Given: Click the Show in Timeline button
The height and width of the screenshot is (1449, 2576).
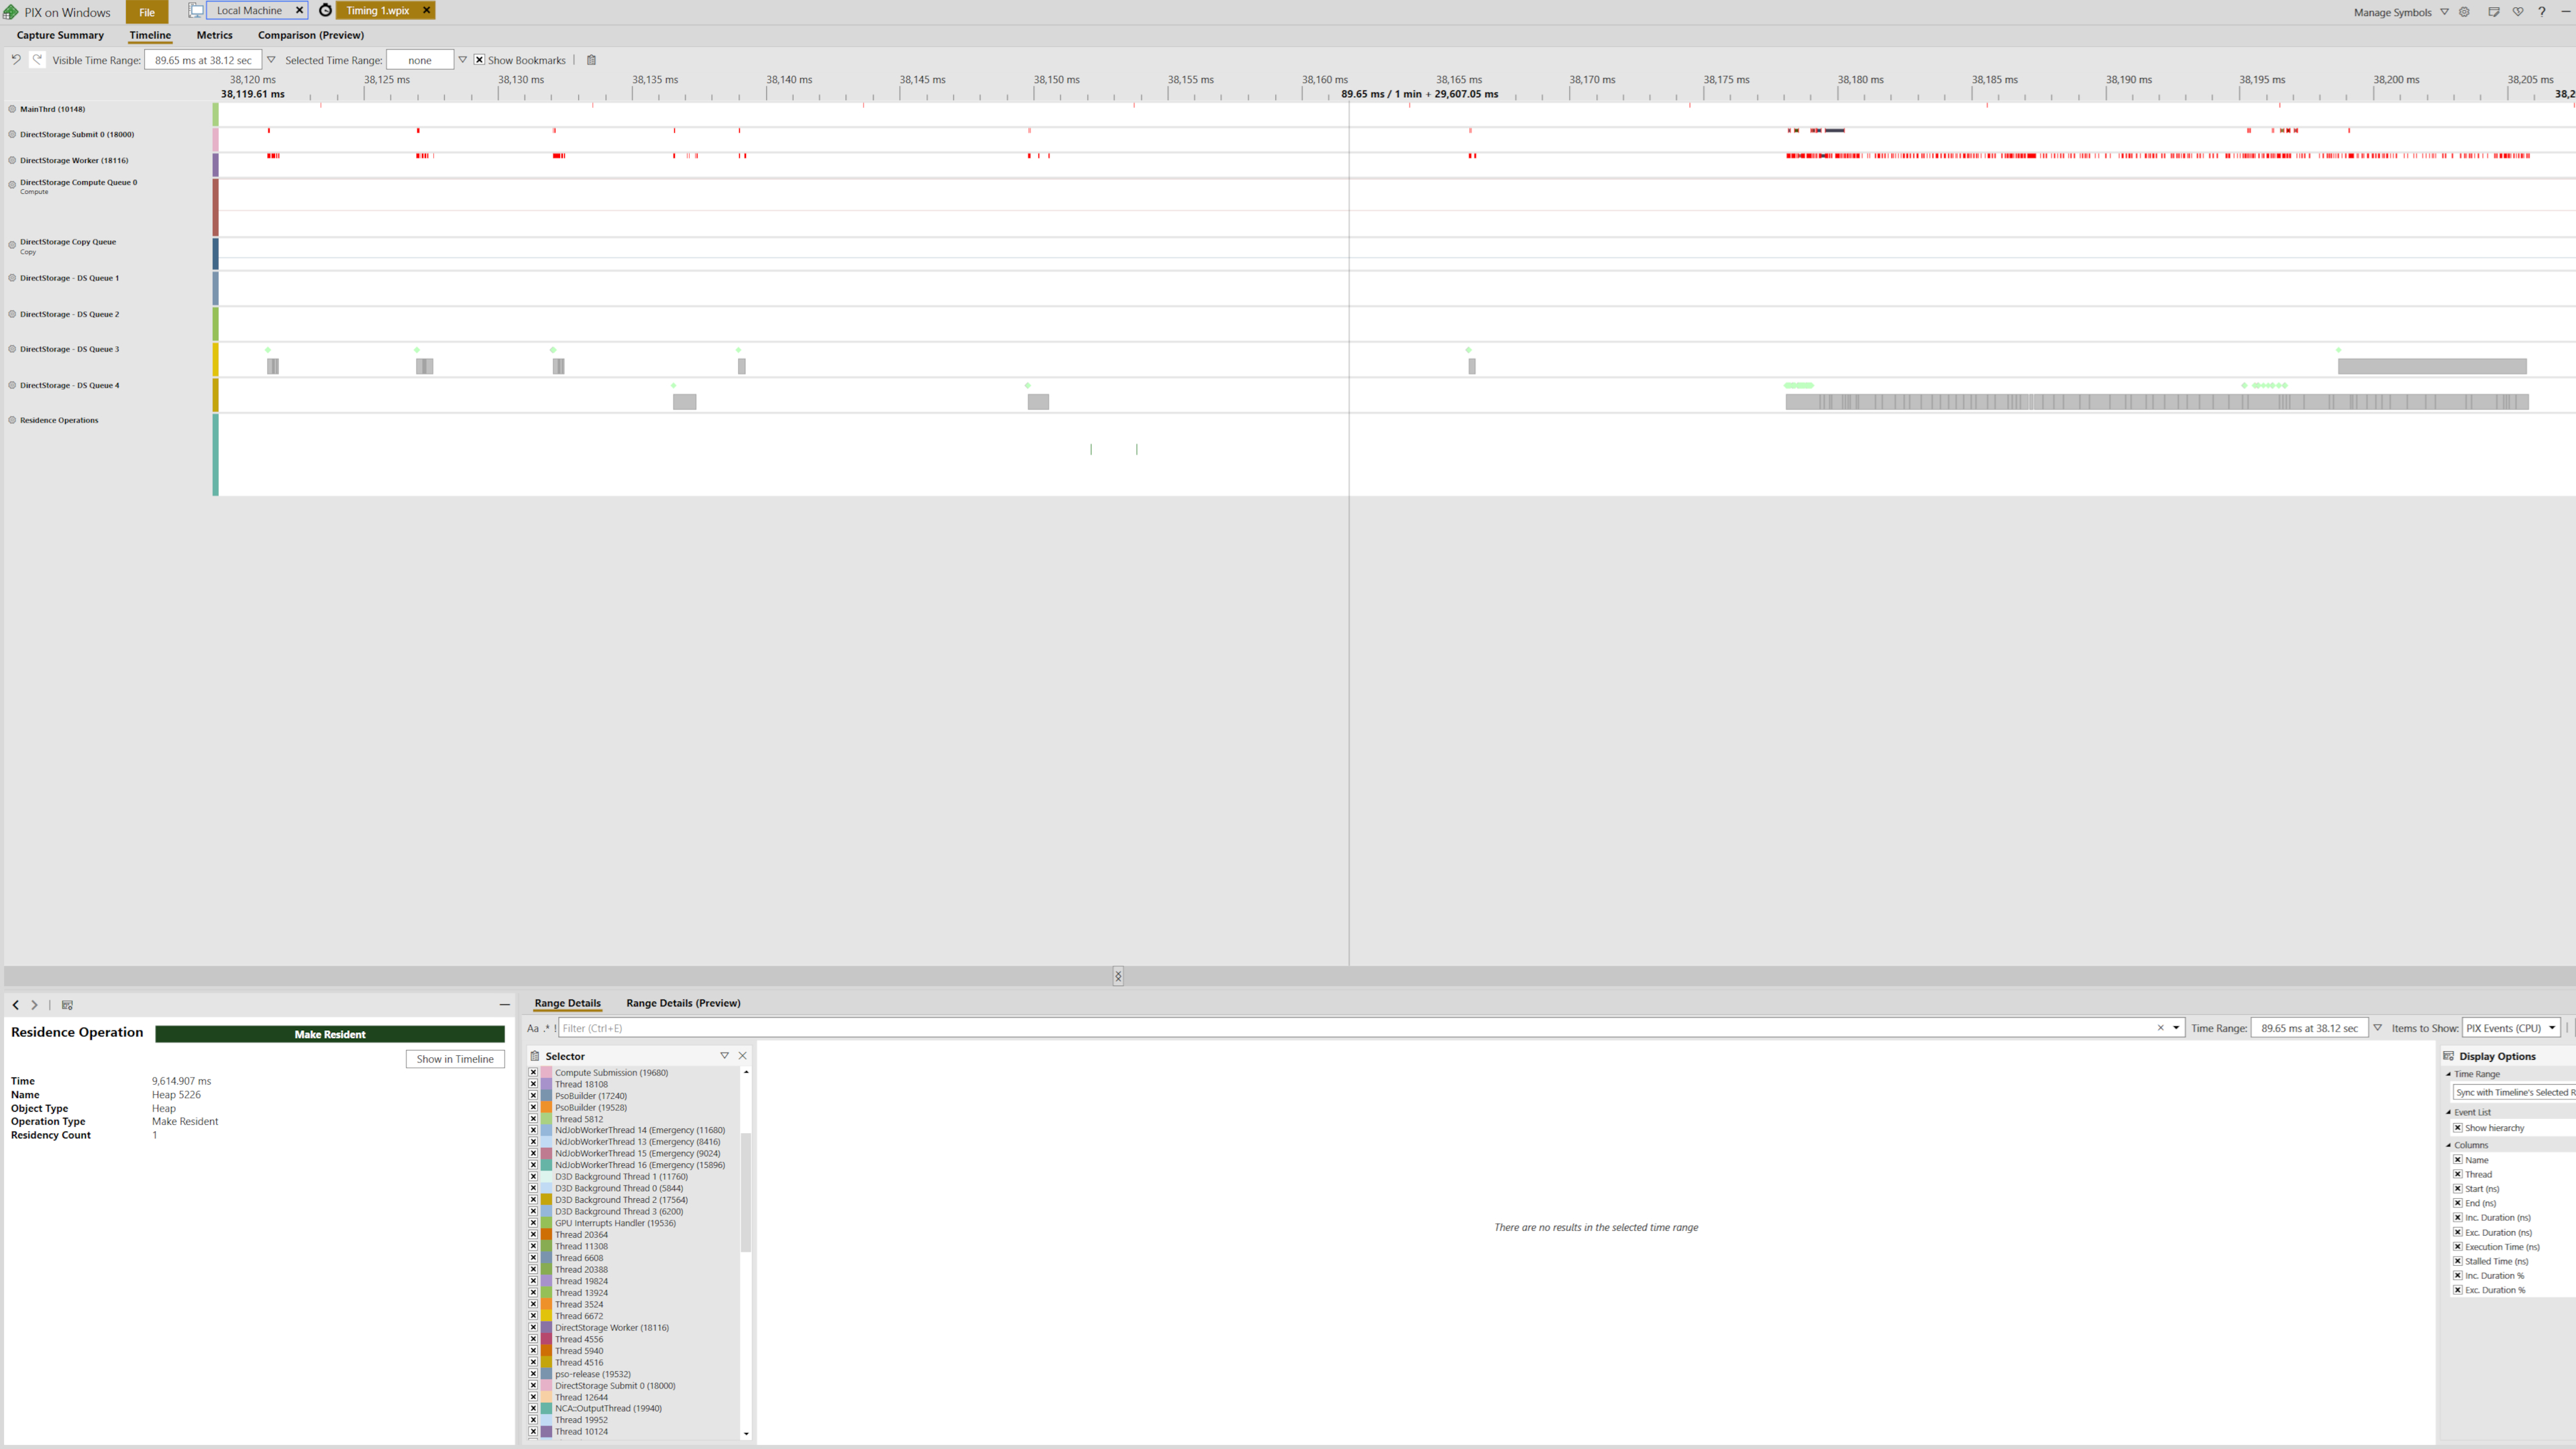Looking at the screenshot, I should (x=455, y=1059).
